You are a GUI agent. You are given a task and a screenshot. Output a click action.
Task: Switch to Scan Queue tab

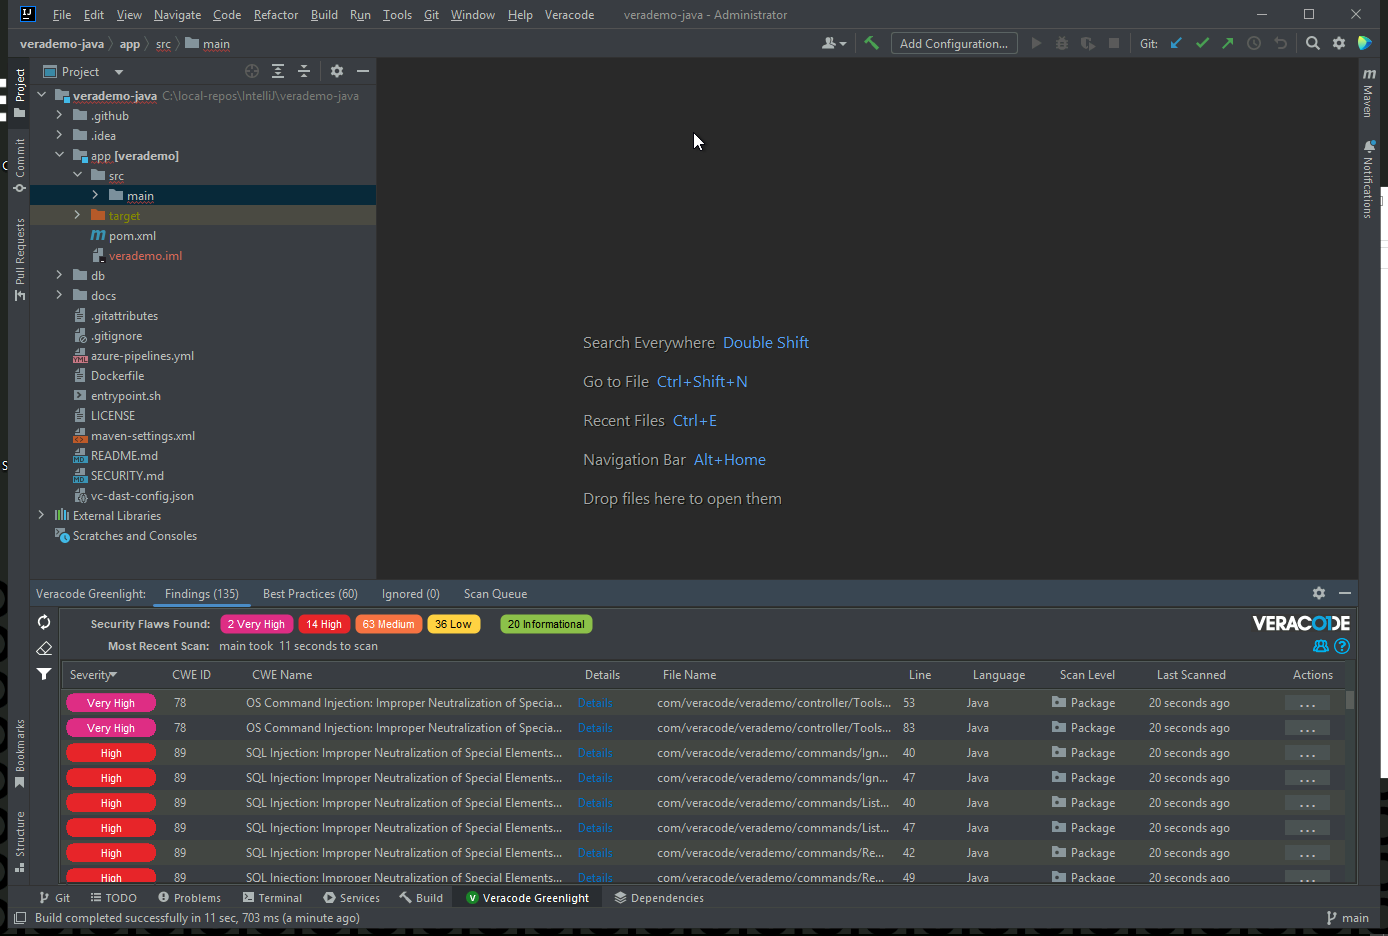(495, 594)
